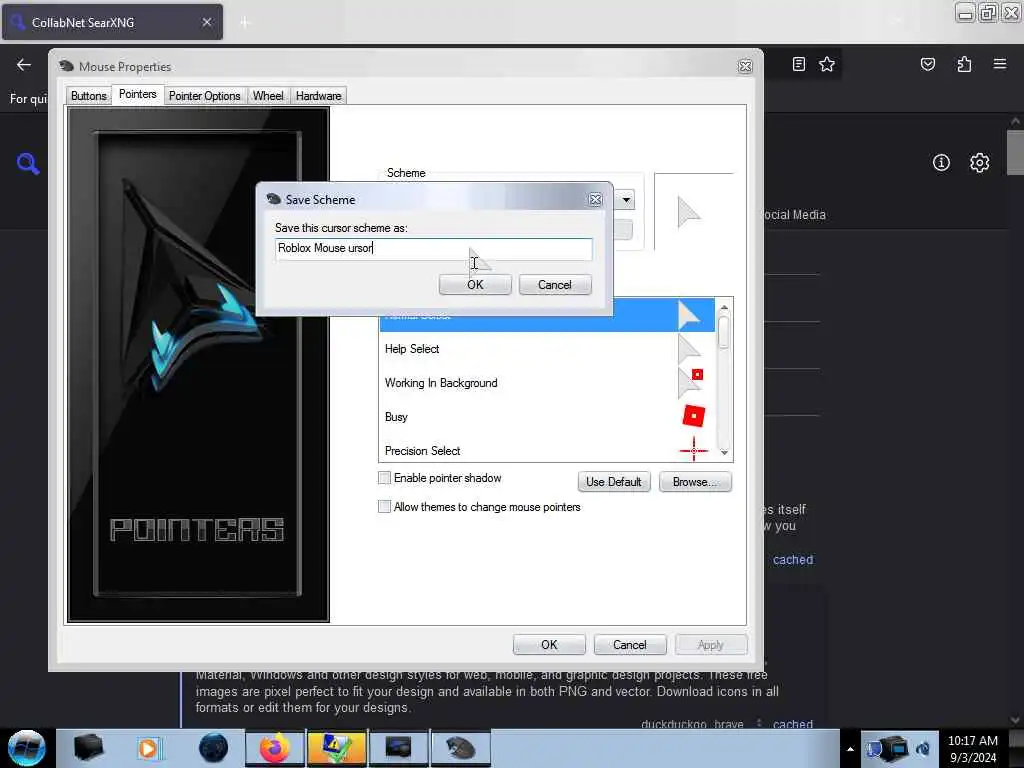Open the Pointer Options tab

tap(204, 95)
